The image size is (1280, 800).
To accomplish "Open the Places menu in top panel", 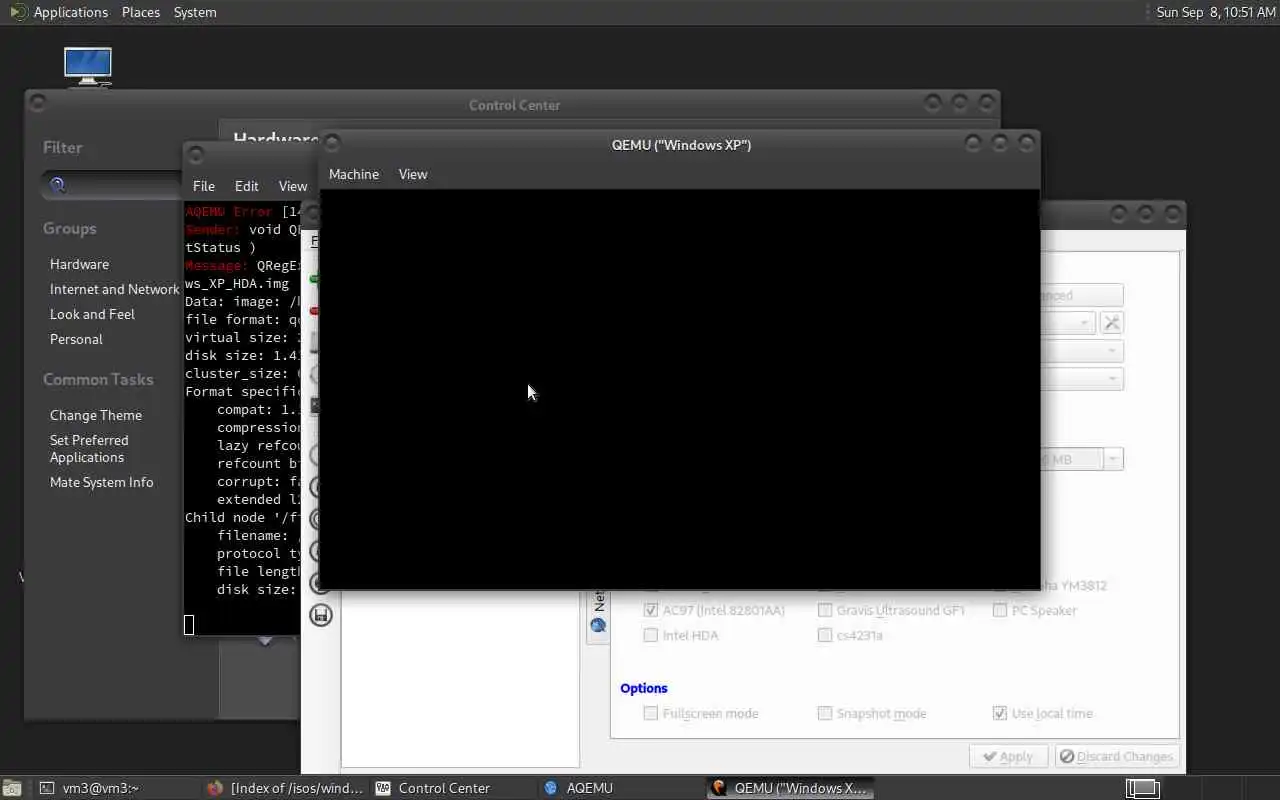I will pyautogui.click(x=141, y=12).
